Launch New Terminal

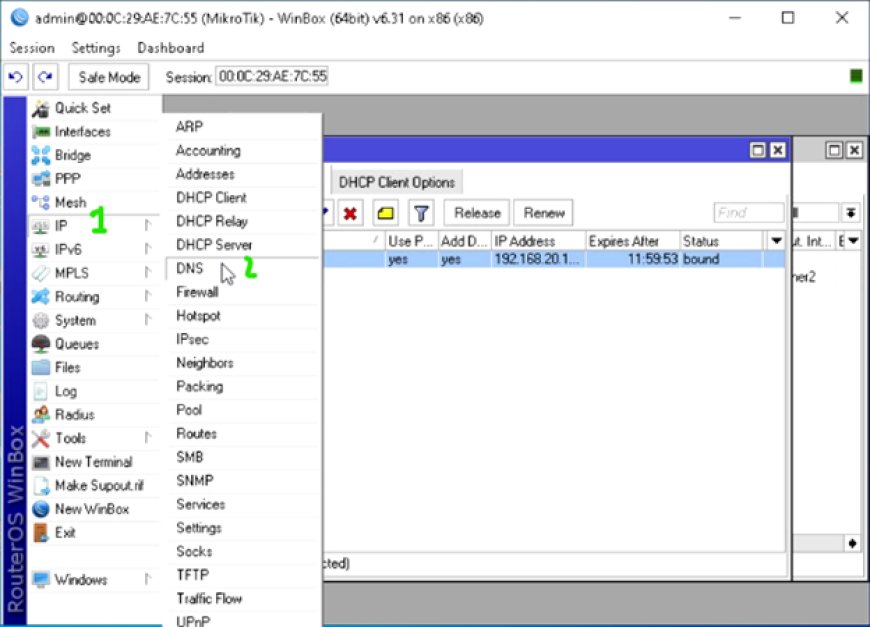click(x=95, y=462)
